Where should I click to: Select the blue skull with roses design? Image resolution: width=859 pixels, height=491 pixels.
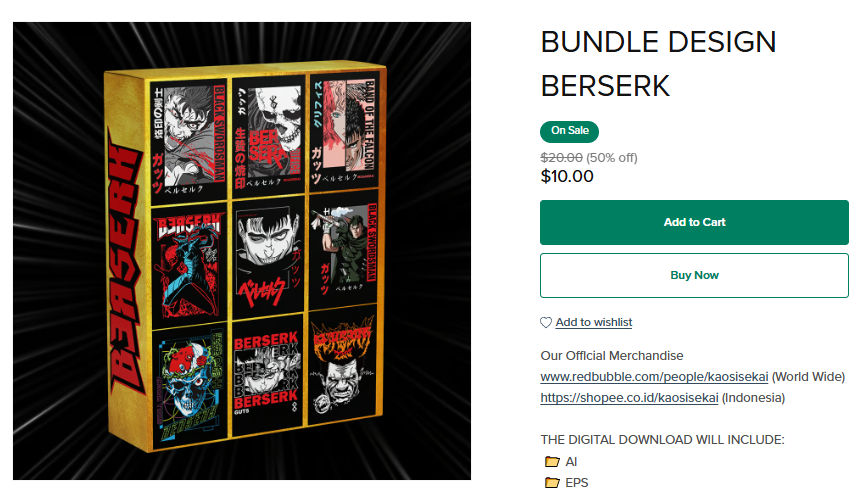pyautogui.click(x=190, y=384)
